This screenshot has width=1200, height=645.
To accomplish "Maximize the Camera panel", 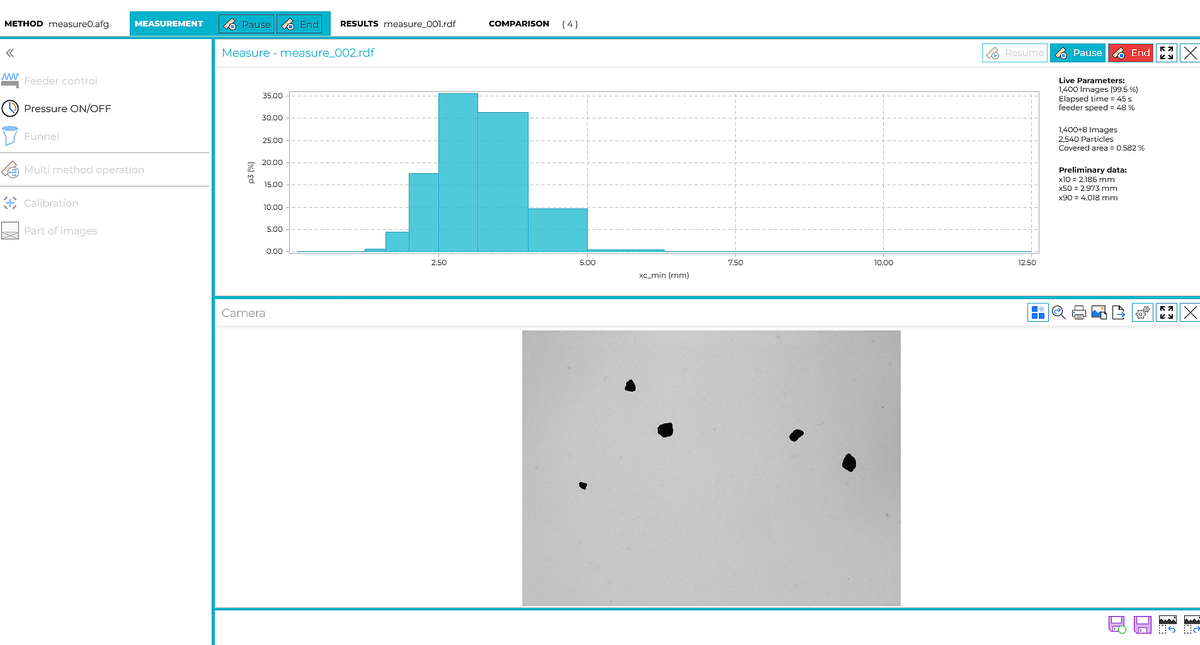I will tap(1166, 313).
